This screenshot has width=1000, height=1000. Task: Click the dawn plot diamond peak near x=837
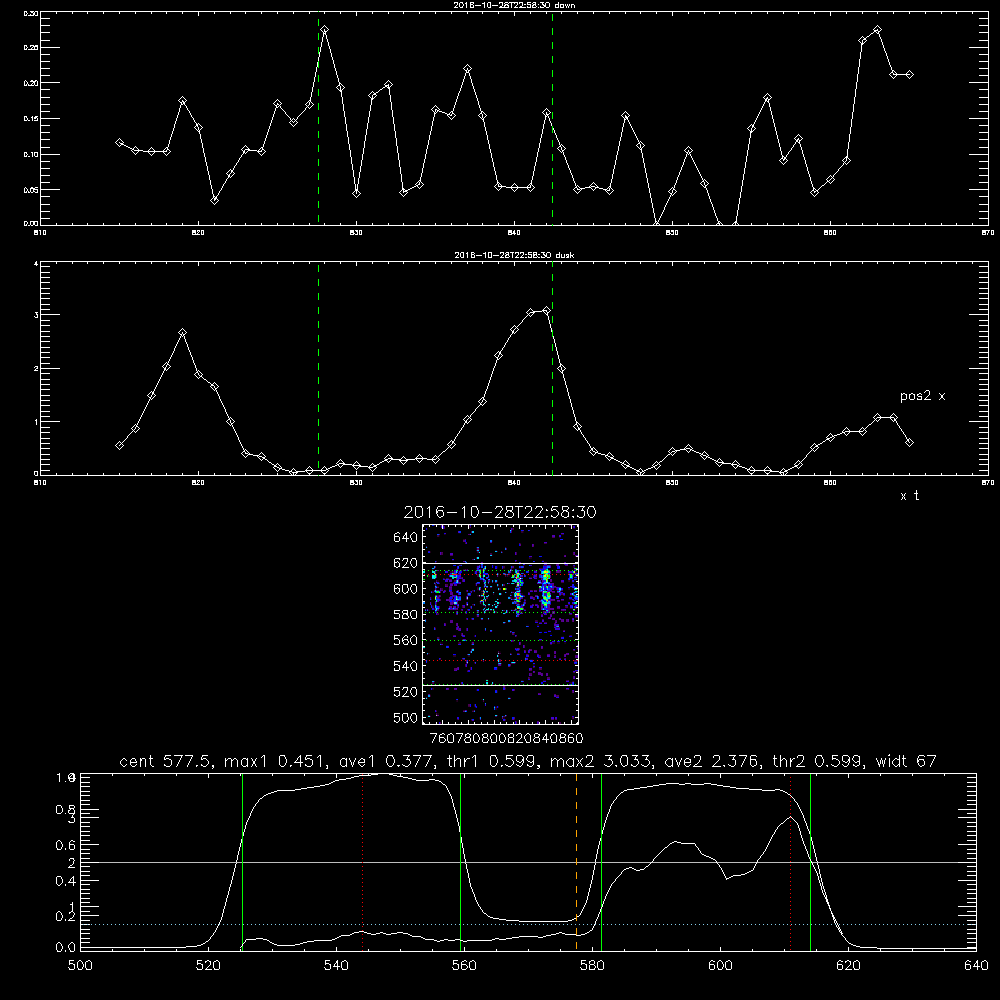point(467,69)
